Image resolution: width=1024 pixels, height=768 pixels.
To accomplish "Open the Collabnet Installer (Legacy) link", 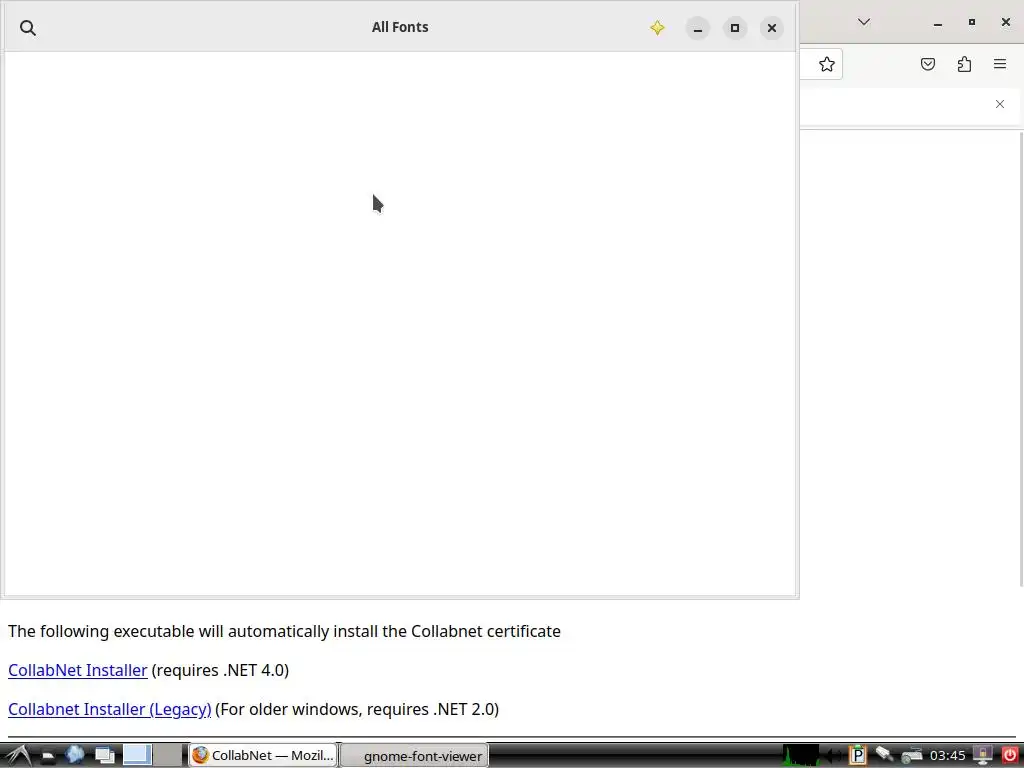I will point(110,709).
